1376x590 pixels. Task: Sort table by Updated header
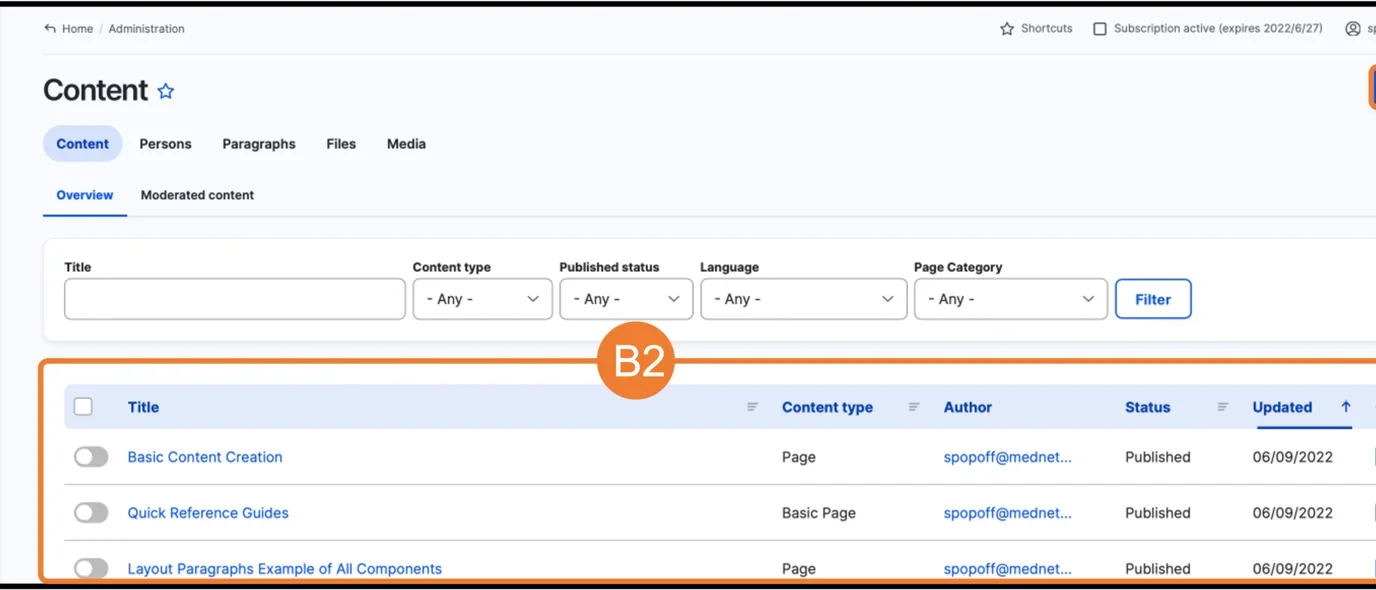tap(1282, 407)
